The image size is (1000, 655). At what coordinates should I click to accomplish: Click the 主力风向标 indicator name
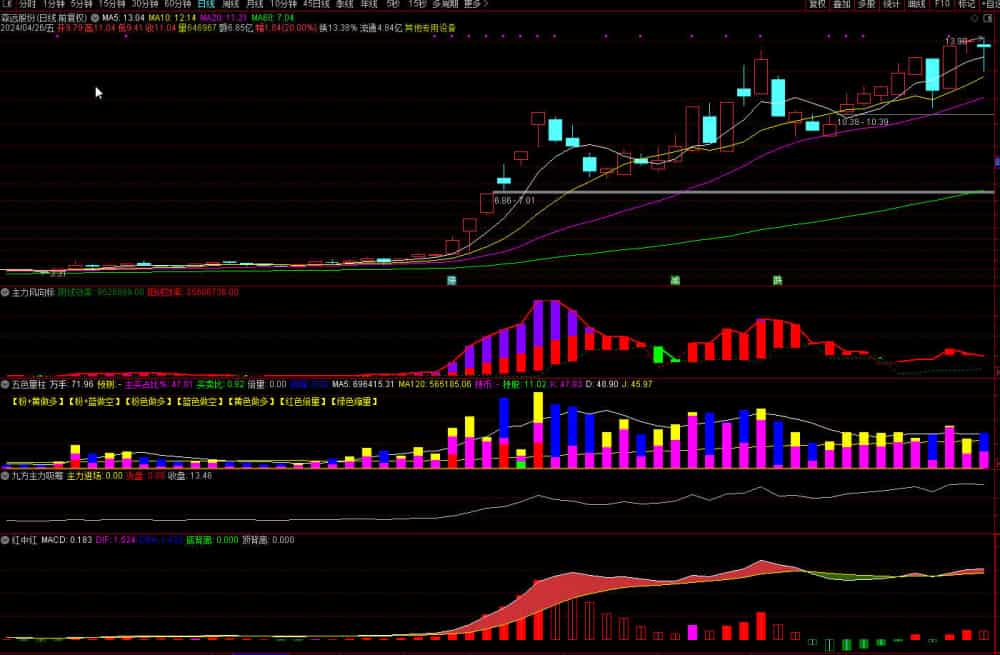click(x=33, y=292)
